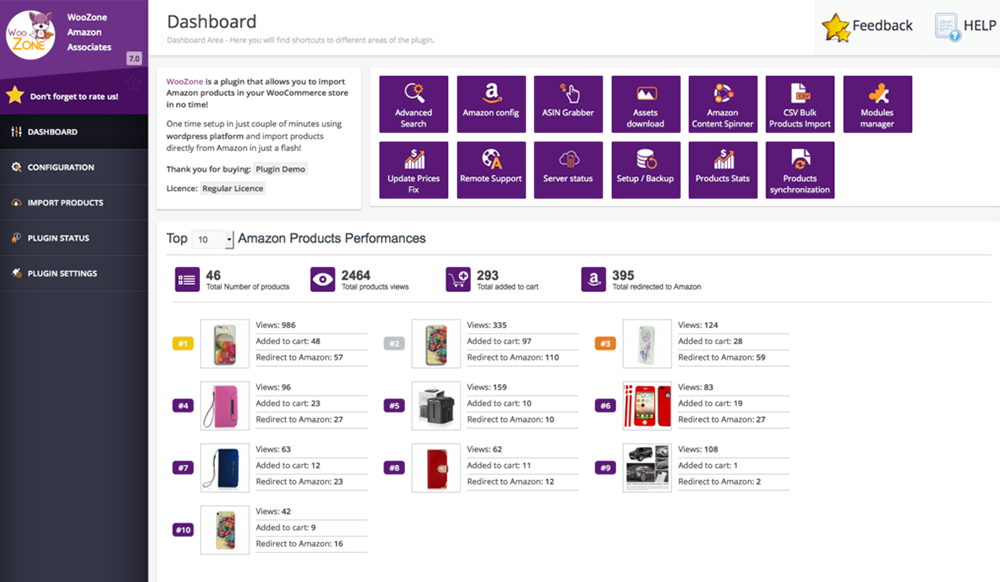Open the #7 blue wallet case thumbnail
This screenshot has height=582, width=1000.
[x=224, y=468]
